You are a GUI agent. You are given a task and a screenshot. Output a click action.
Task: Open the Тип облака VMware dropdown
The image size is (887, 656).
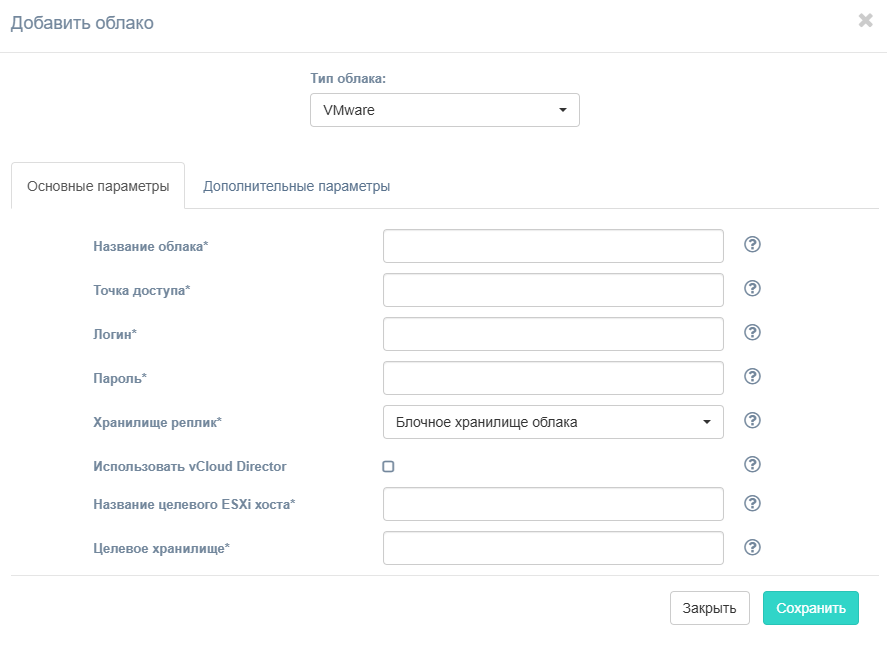(x=445, y=110)
